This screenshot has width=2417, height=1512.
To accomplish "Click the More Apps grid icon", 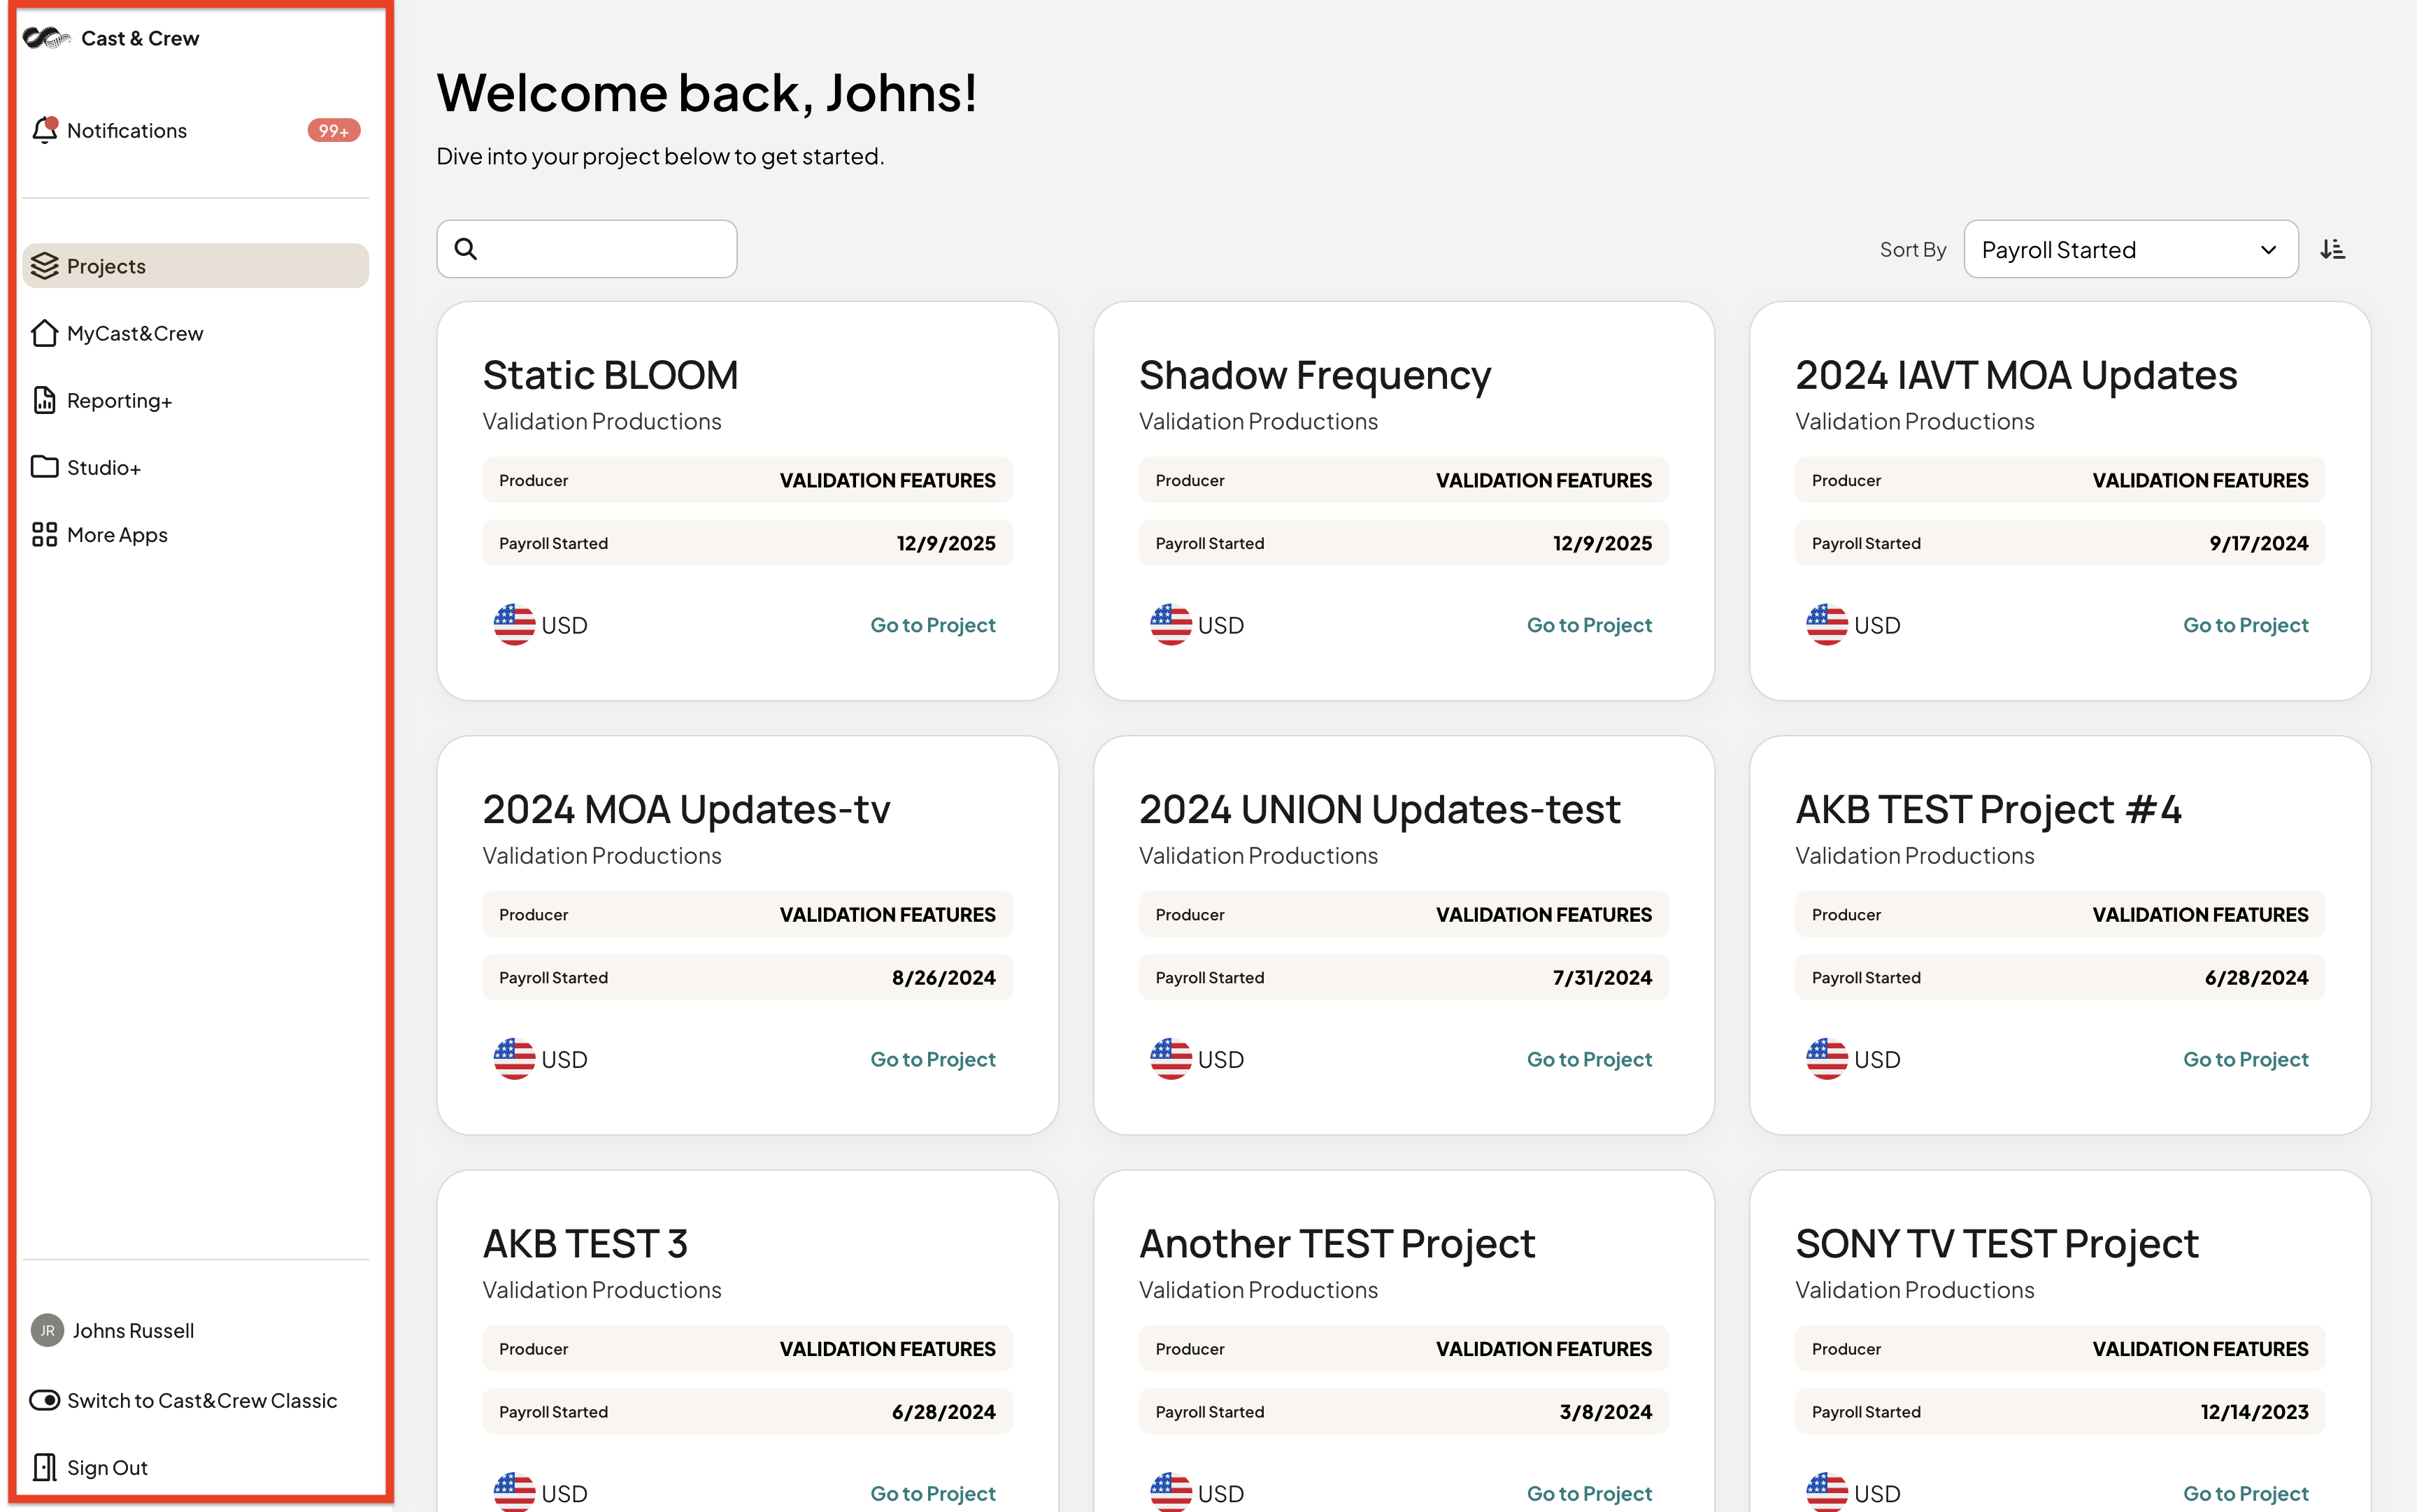I will click(45, 534).
